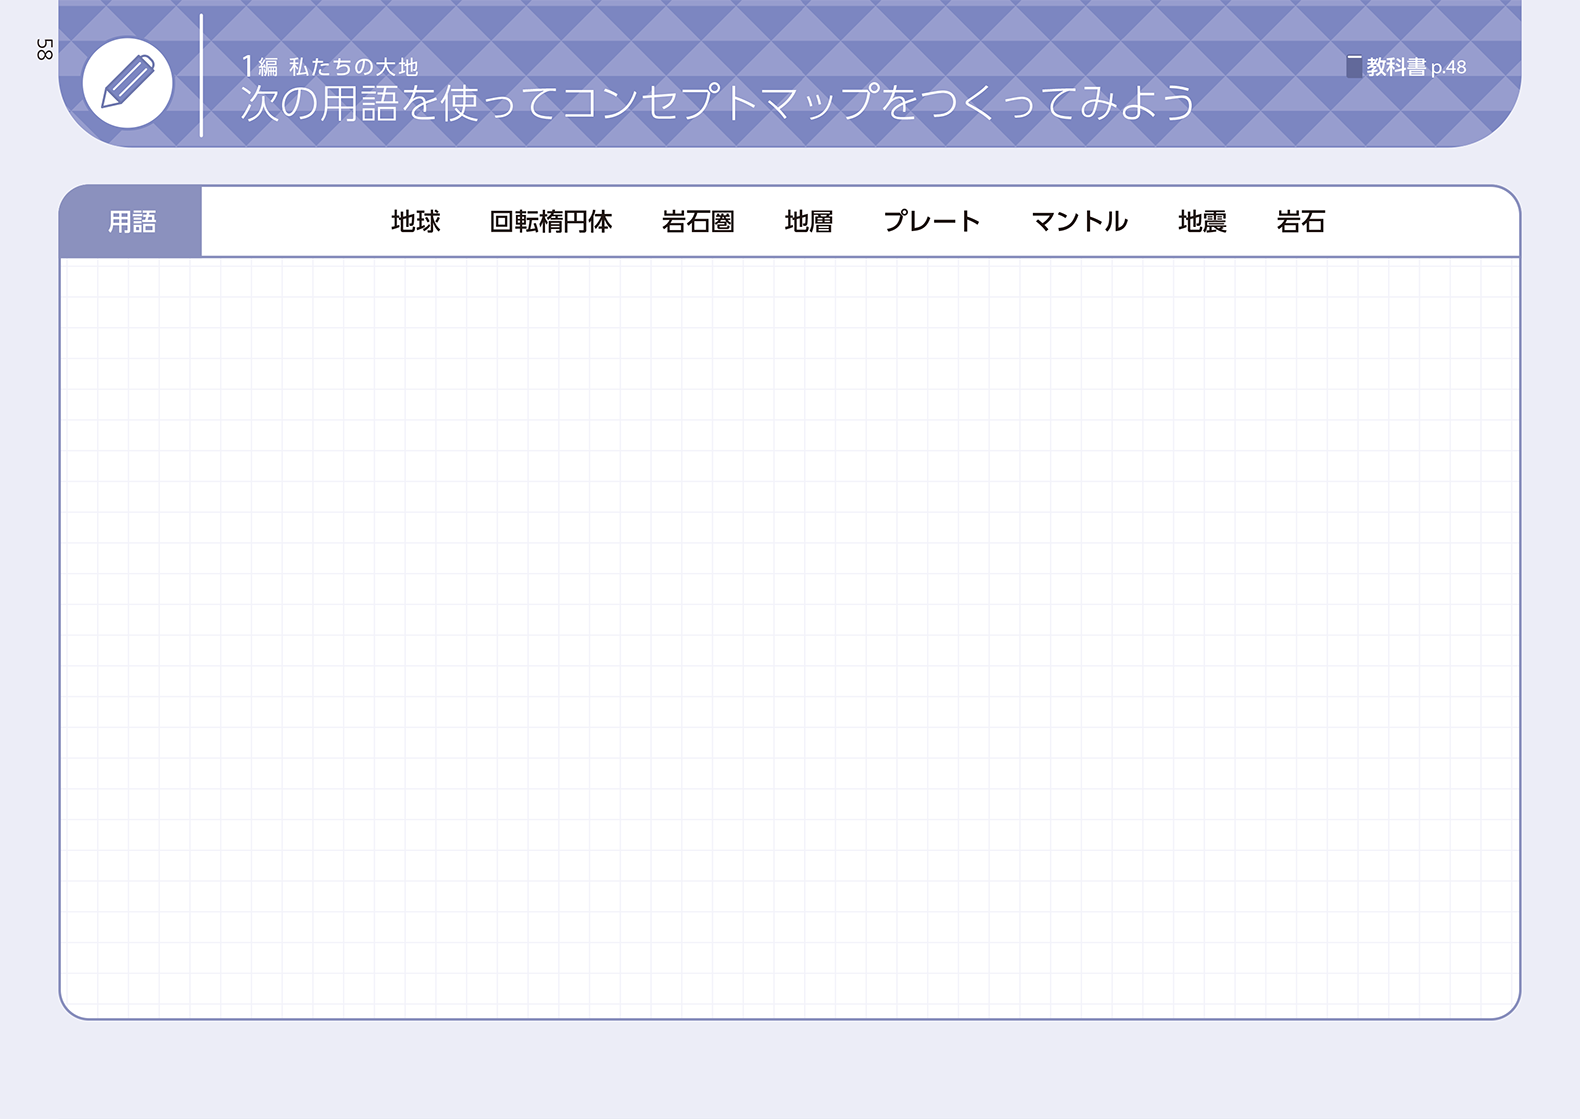Choose the term 地球

click(x=415, y=222)
